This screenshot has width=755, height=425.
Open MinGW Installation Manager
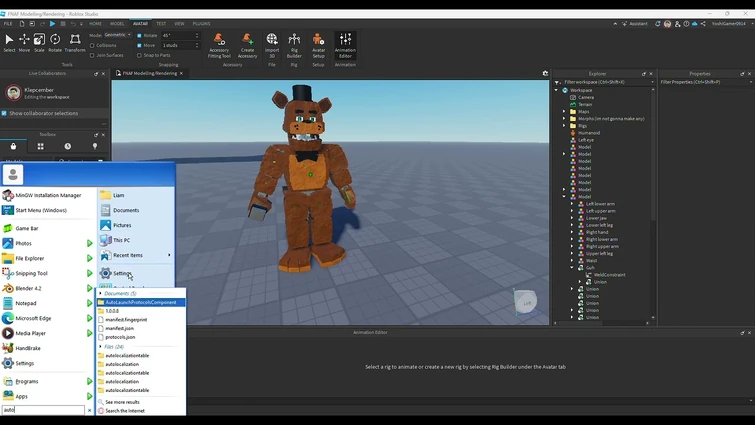[47, 195]
